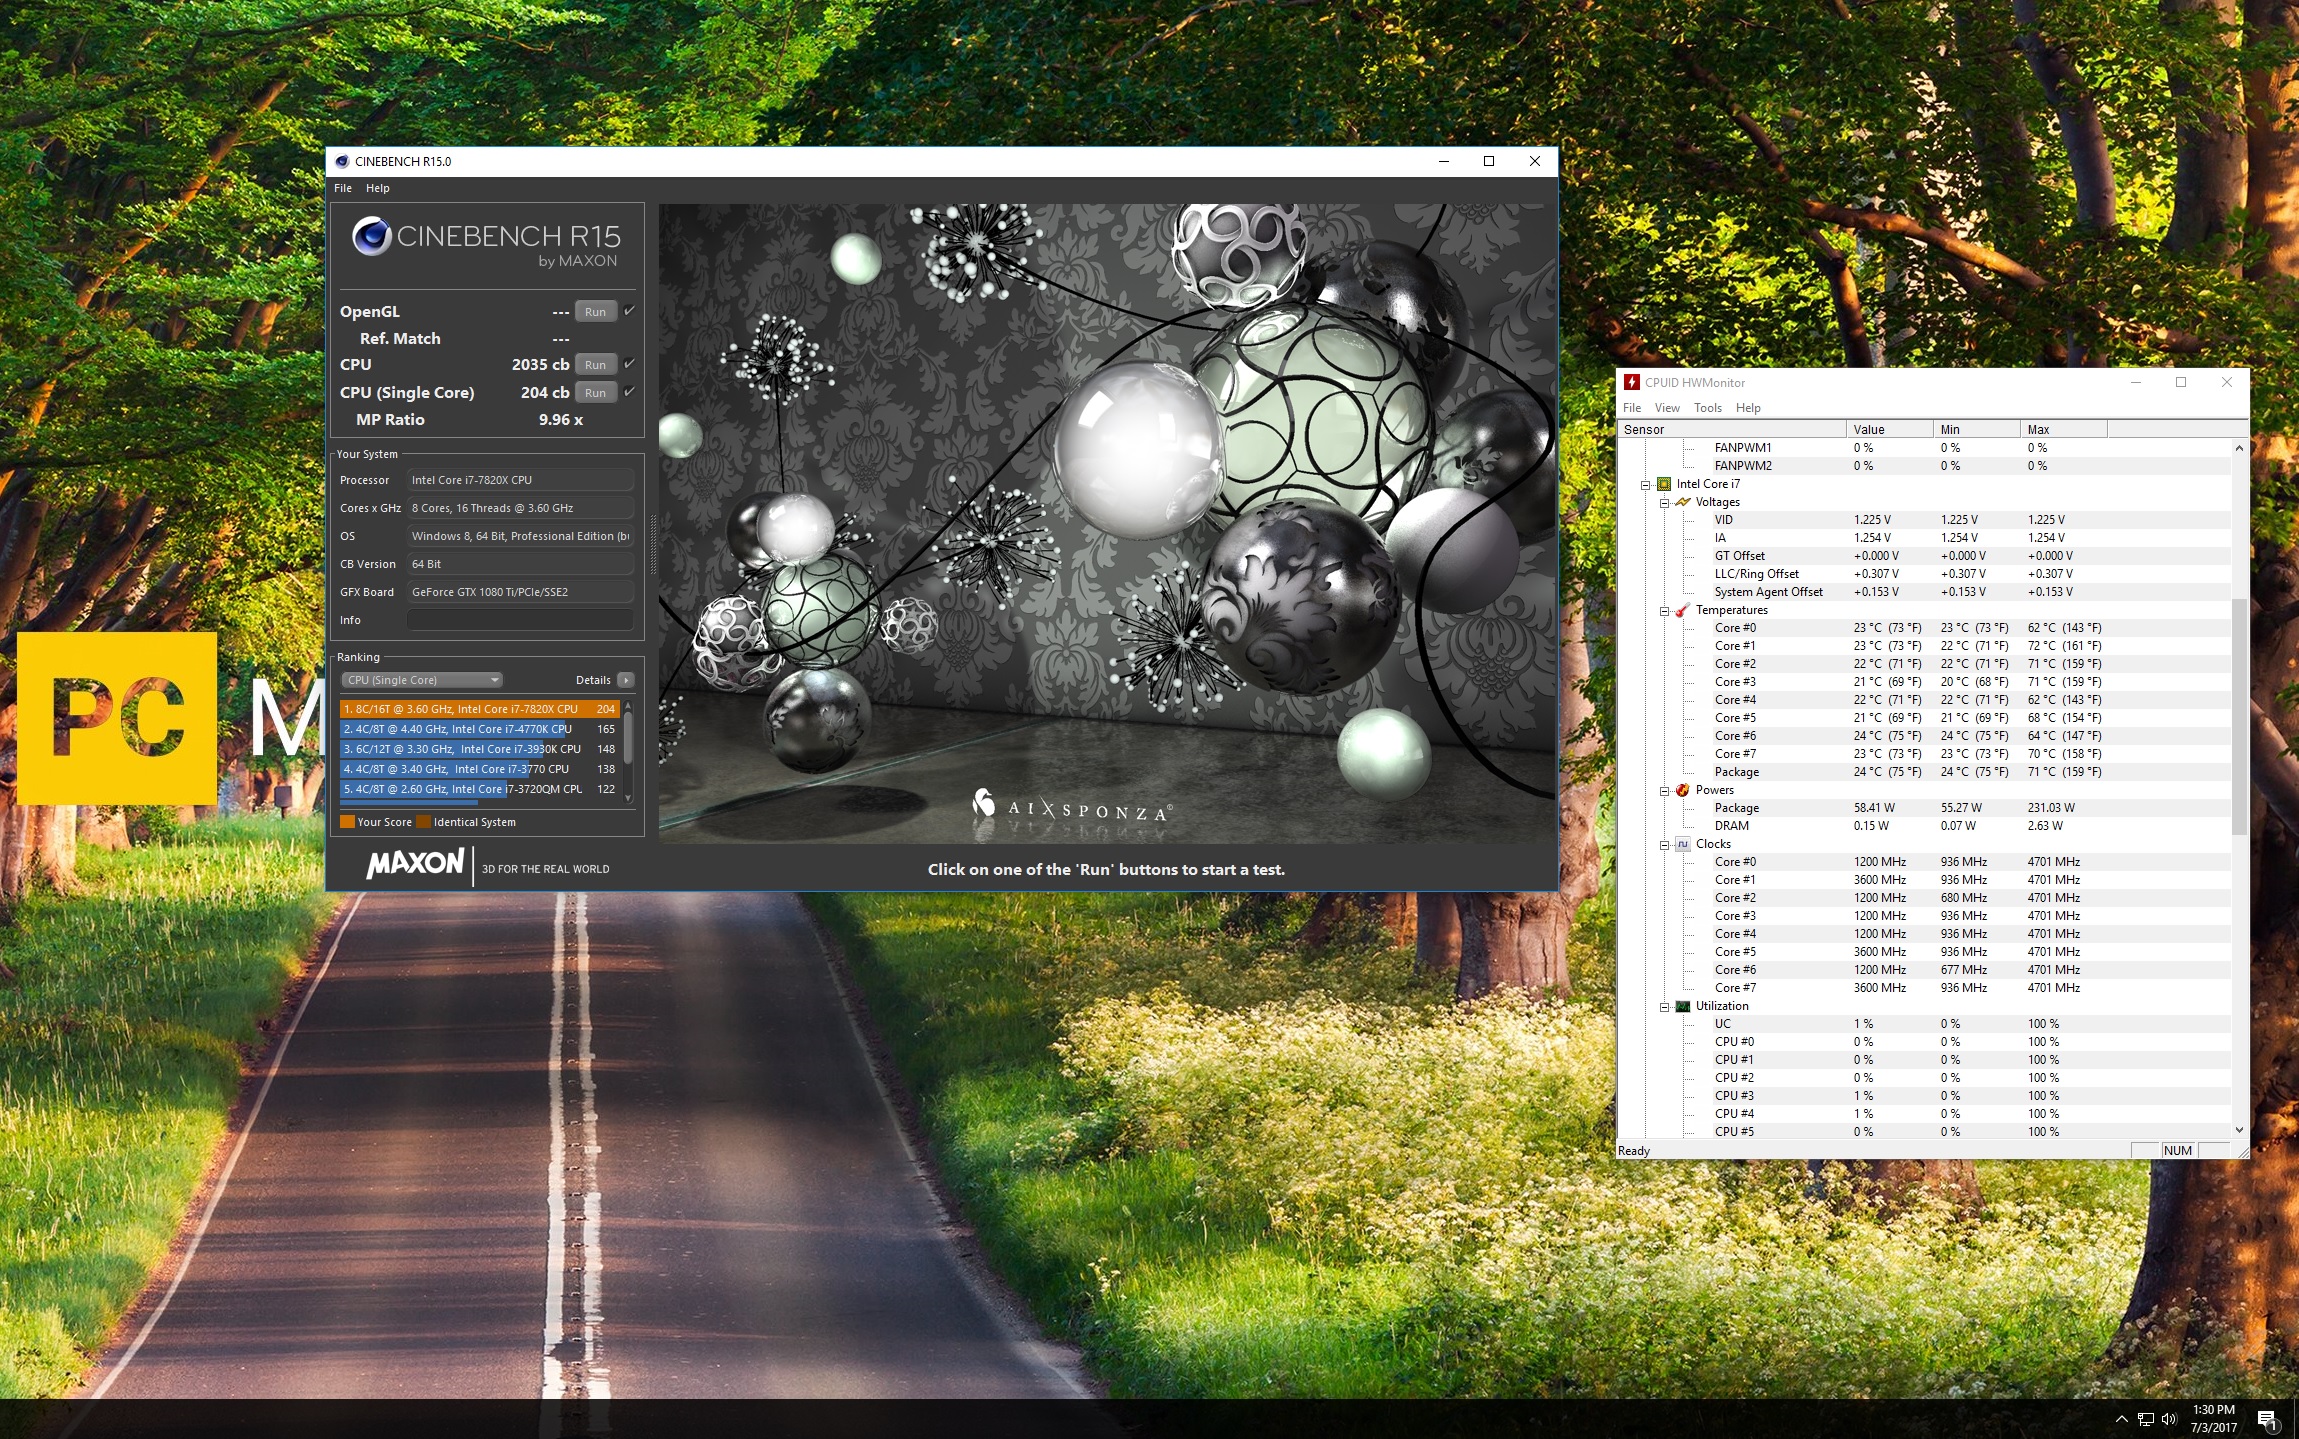Viewport: 2299px width, 1439px height.
Task: Collapse the Temperatures tree node
Action: (1664, 611)
